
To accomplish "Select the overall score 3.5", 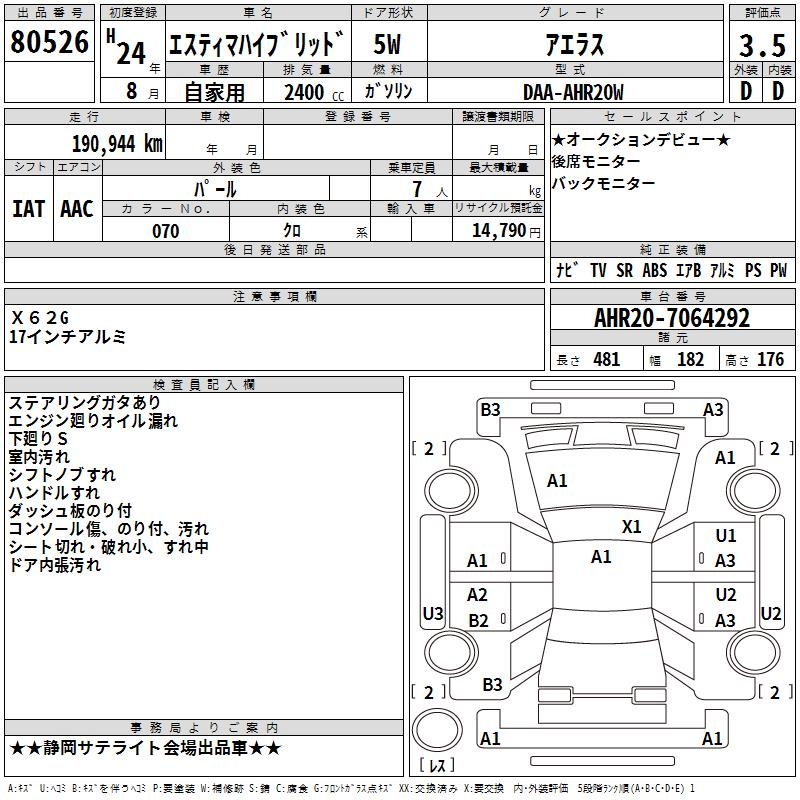I will [762, 45].
